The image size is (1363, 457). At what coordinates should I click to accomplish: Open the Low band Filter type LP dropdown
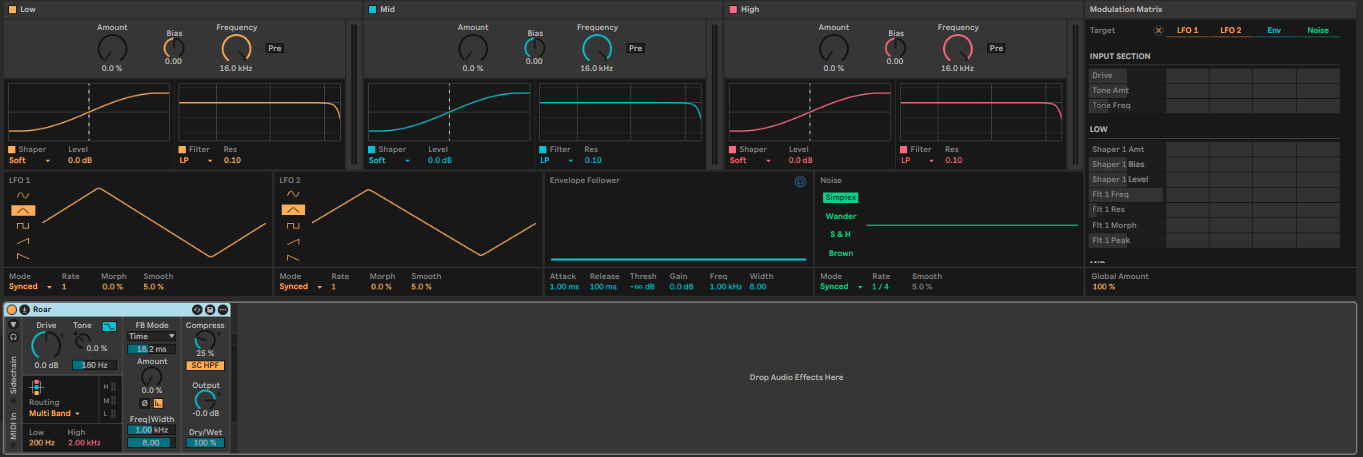pos(197,160)
